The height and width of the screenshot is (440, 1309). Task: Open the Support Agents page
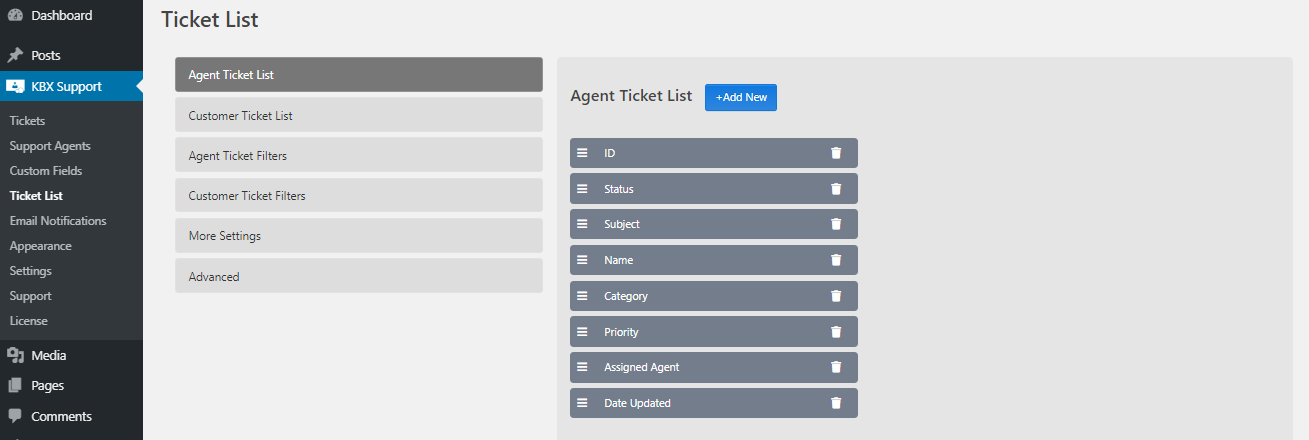coord(50,146)
